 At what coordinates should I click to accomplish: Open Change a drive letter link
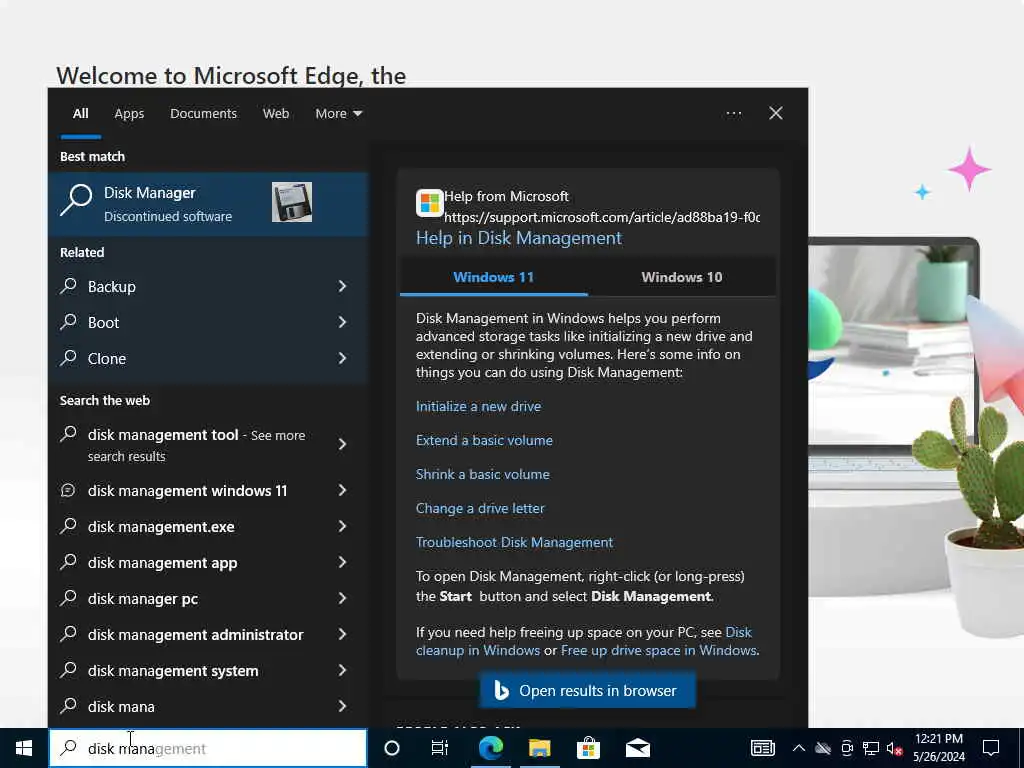[480, 508]
